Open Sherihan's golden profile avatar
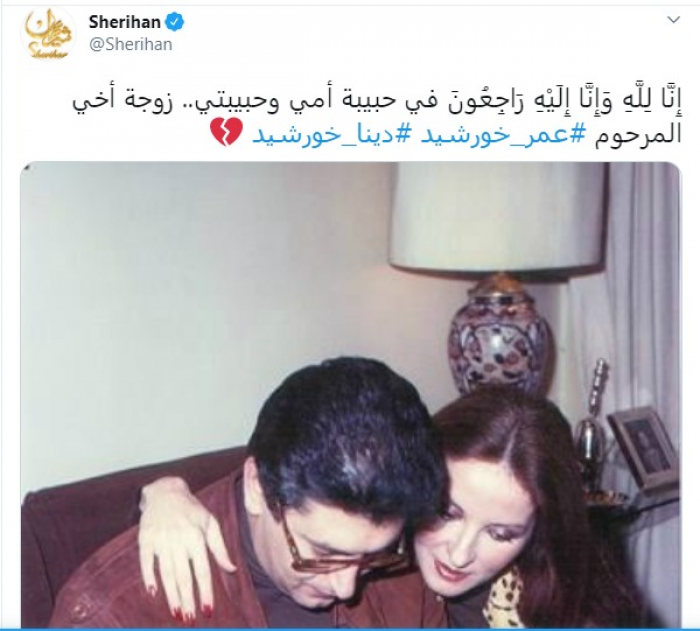Screen dimensions: 700x631 (x=48, y=33)
